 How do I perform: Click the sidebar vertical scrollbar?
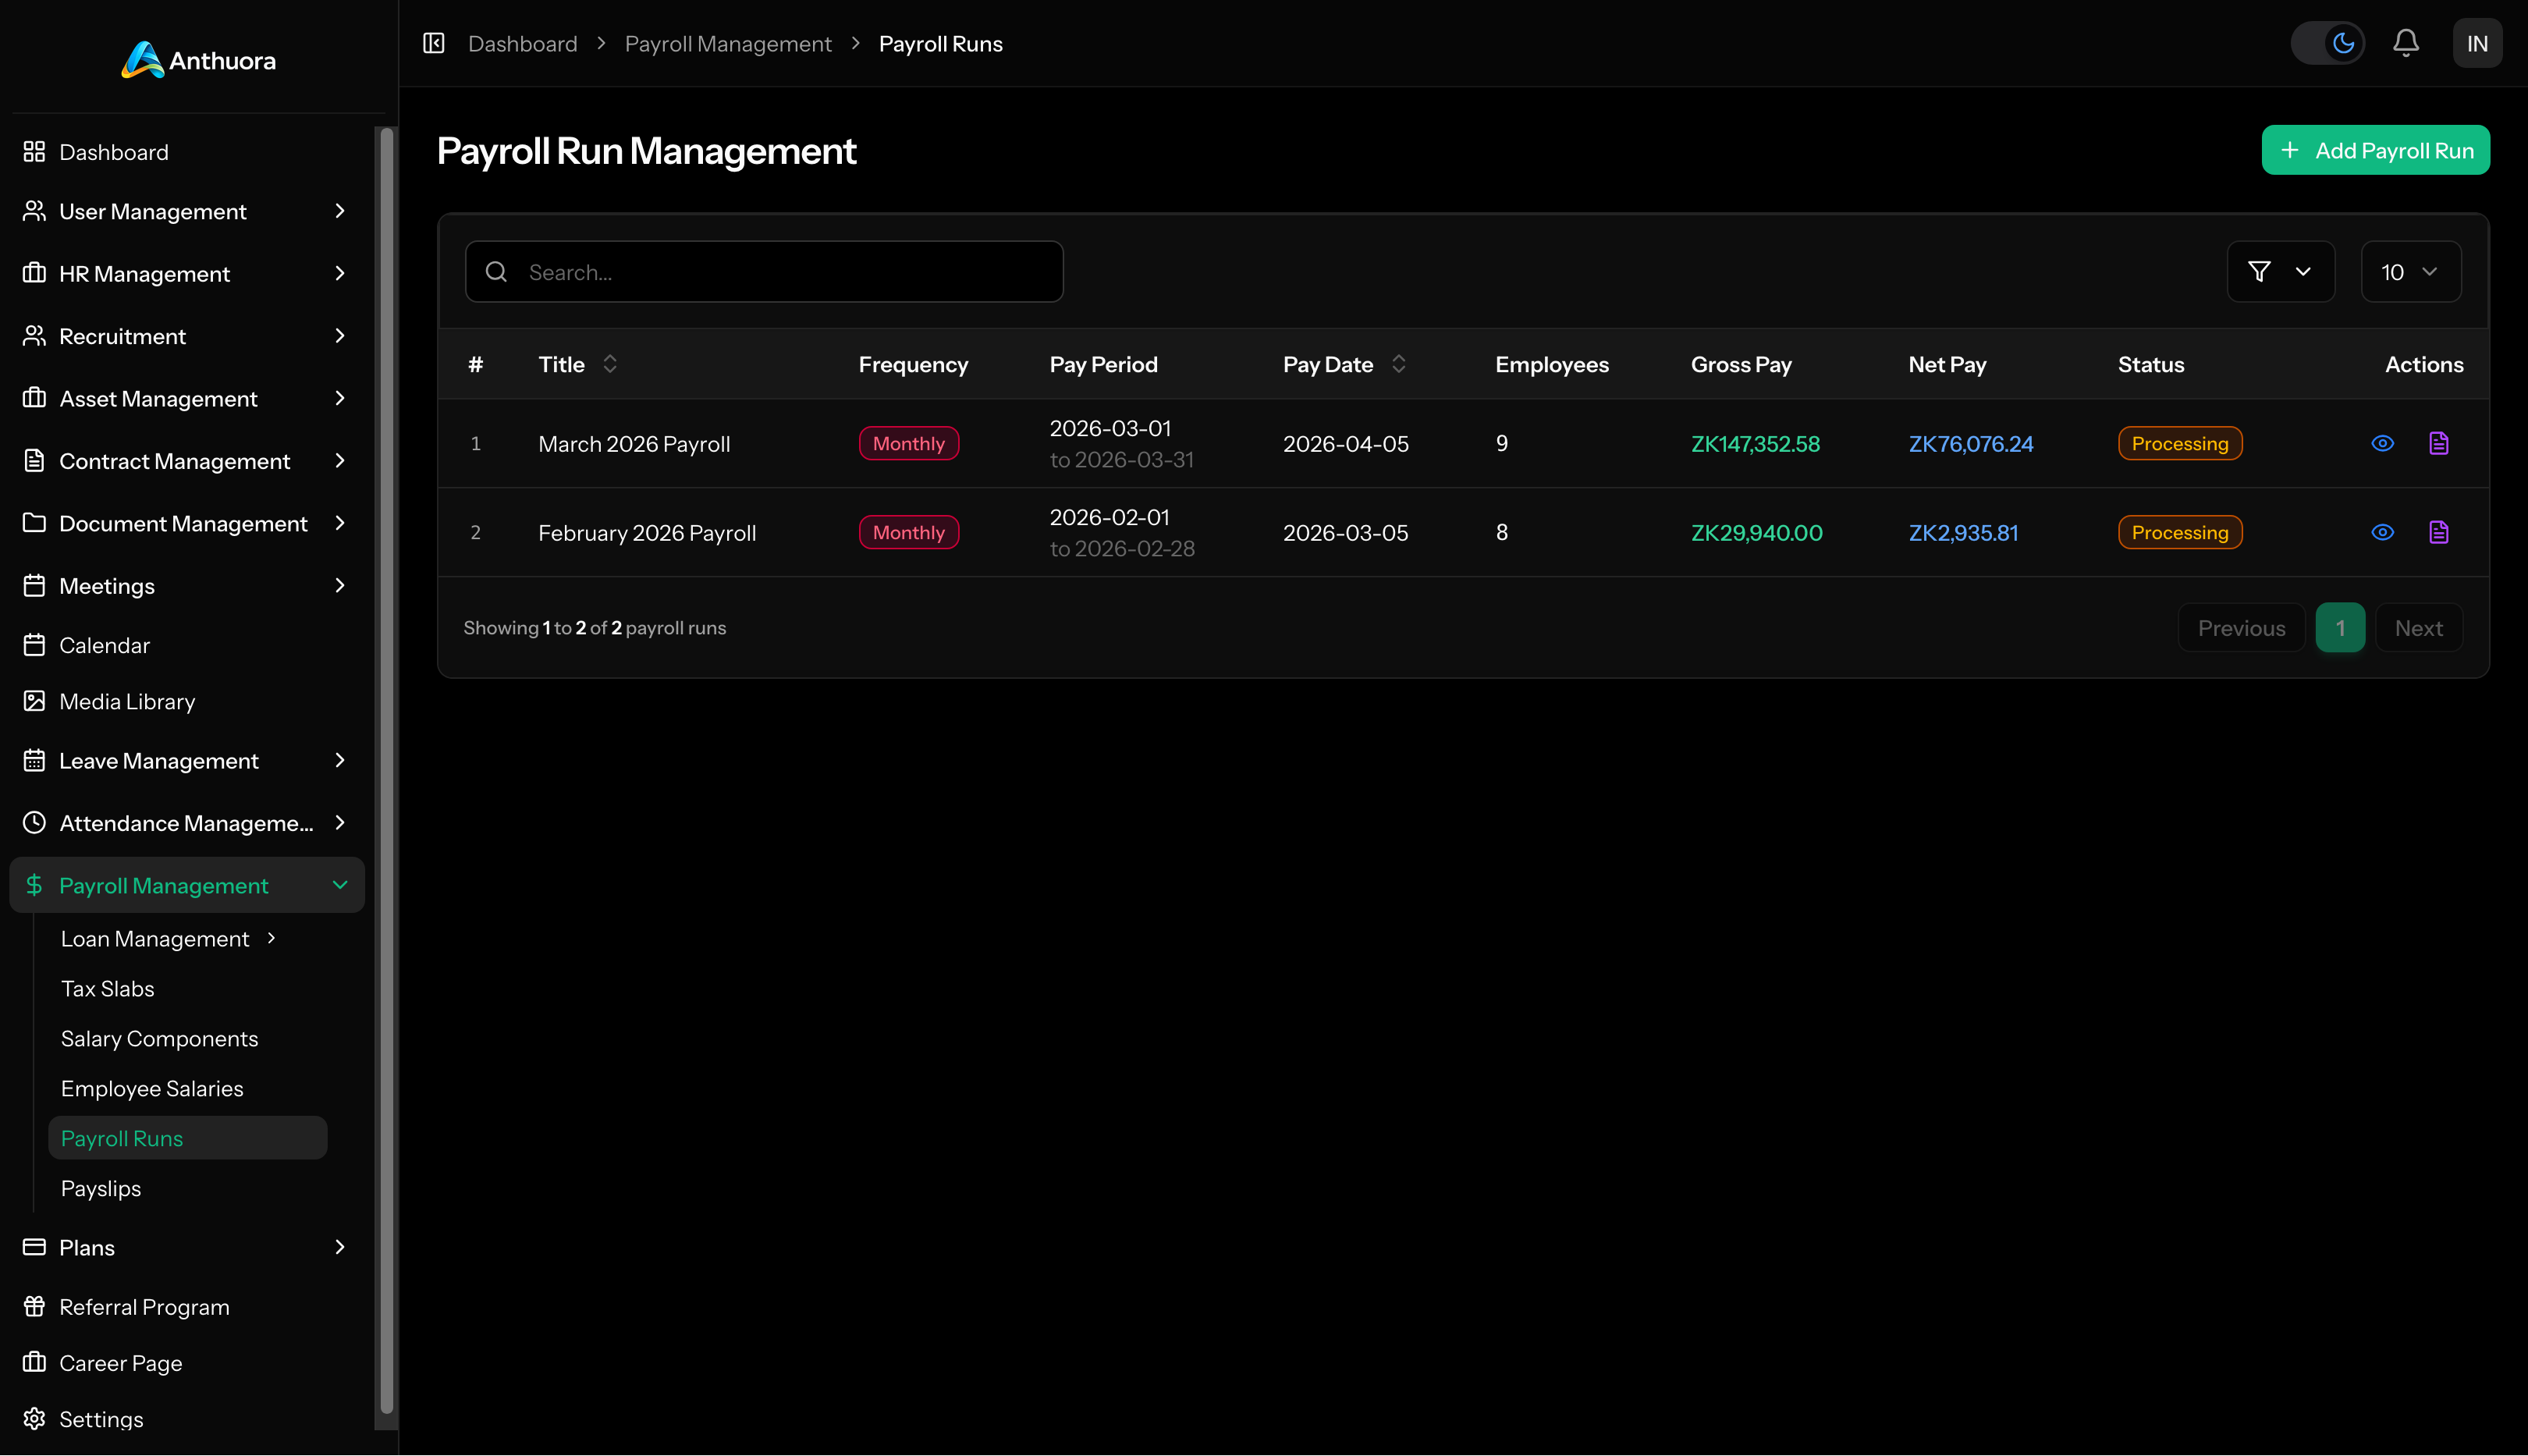point(386,770)
